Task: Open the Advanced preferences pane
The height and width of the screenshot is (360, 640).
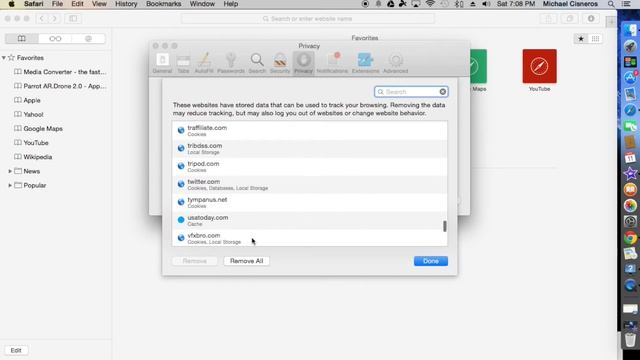Action: [x=395, y=63]
